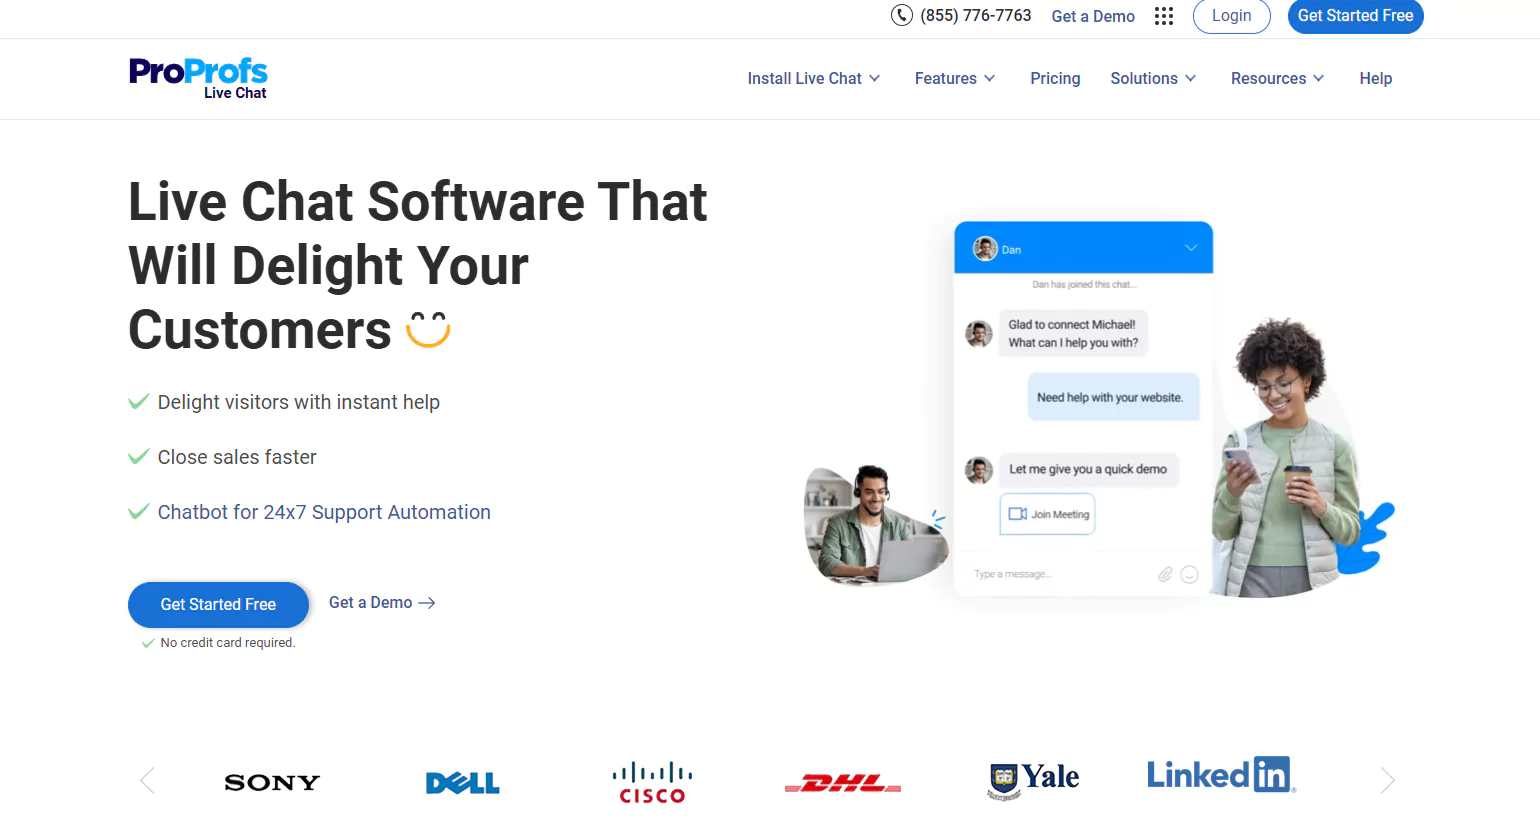
Task: Click the hero Get Started Free button
Action: tap(218, 604)
